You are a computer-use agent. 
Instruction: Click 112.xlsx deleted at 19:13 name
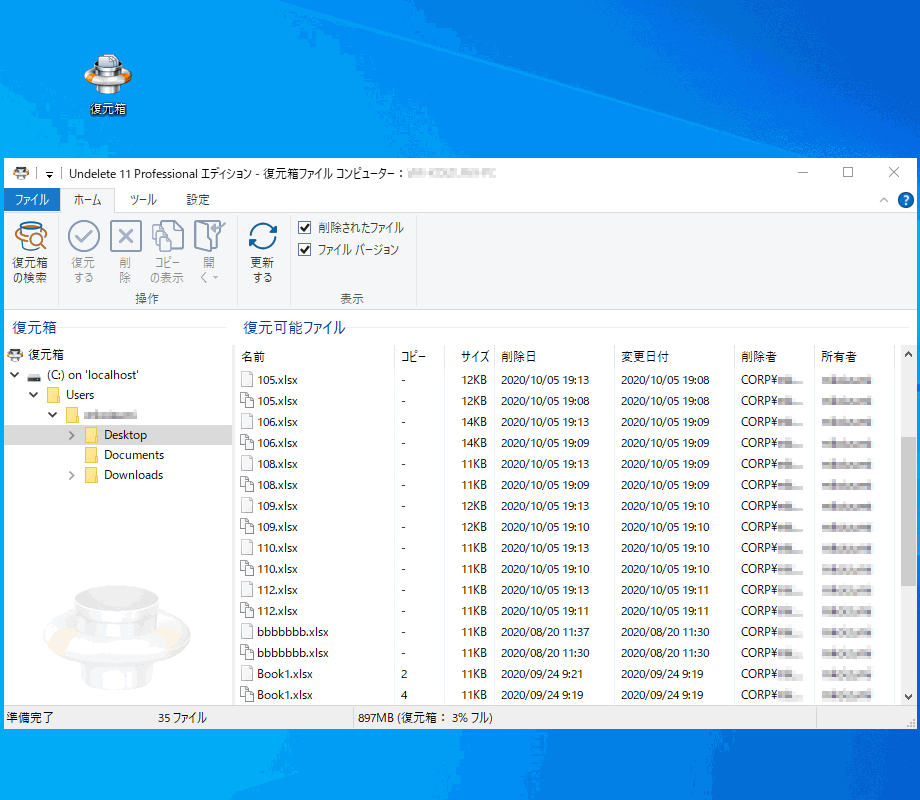(278, 590)
